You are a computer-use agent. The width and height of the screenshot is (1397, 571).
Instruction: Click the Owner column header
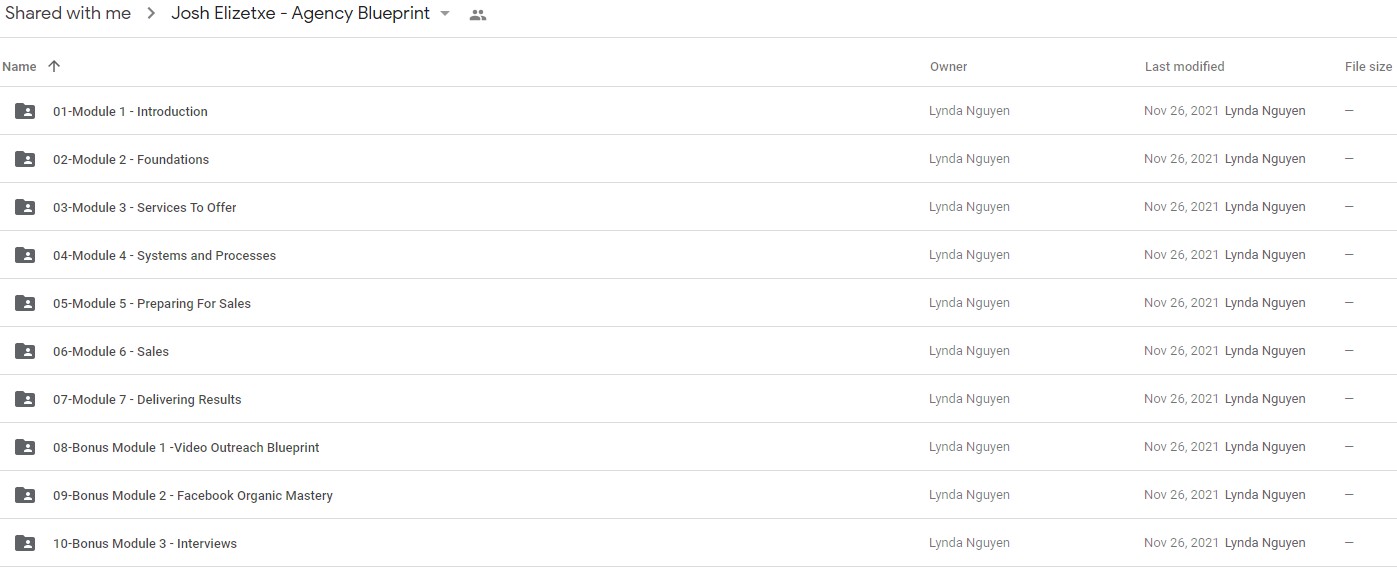pyautogui.click(x=948, y=67)
